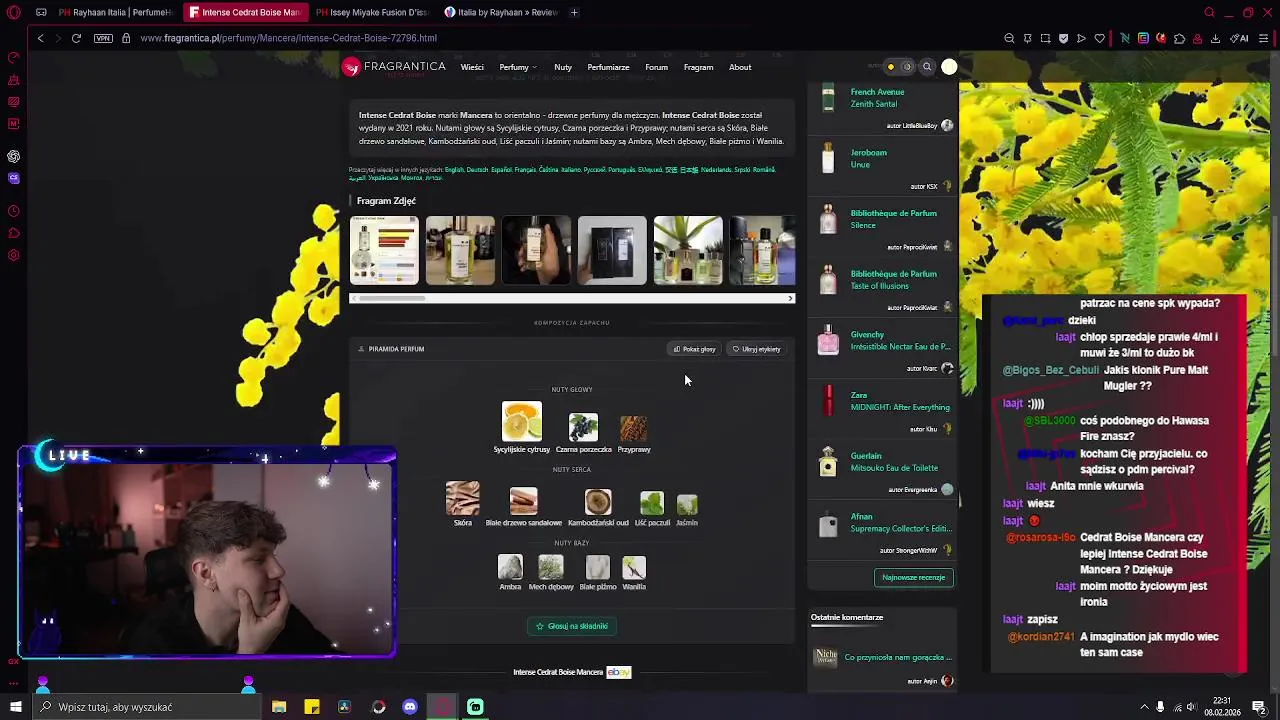The image size is (1280, 720).
Task: Click Głosuj na składniki button
Action: click(x=572, y=626)
